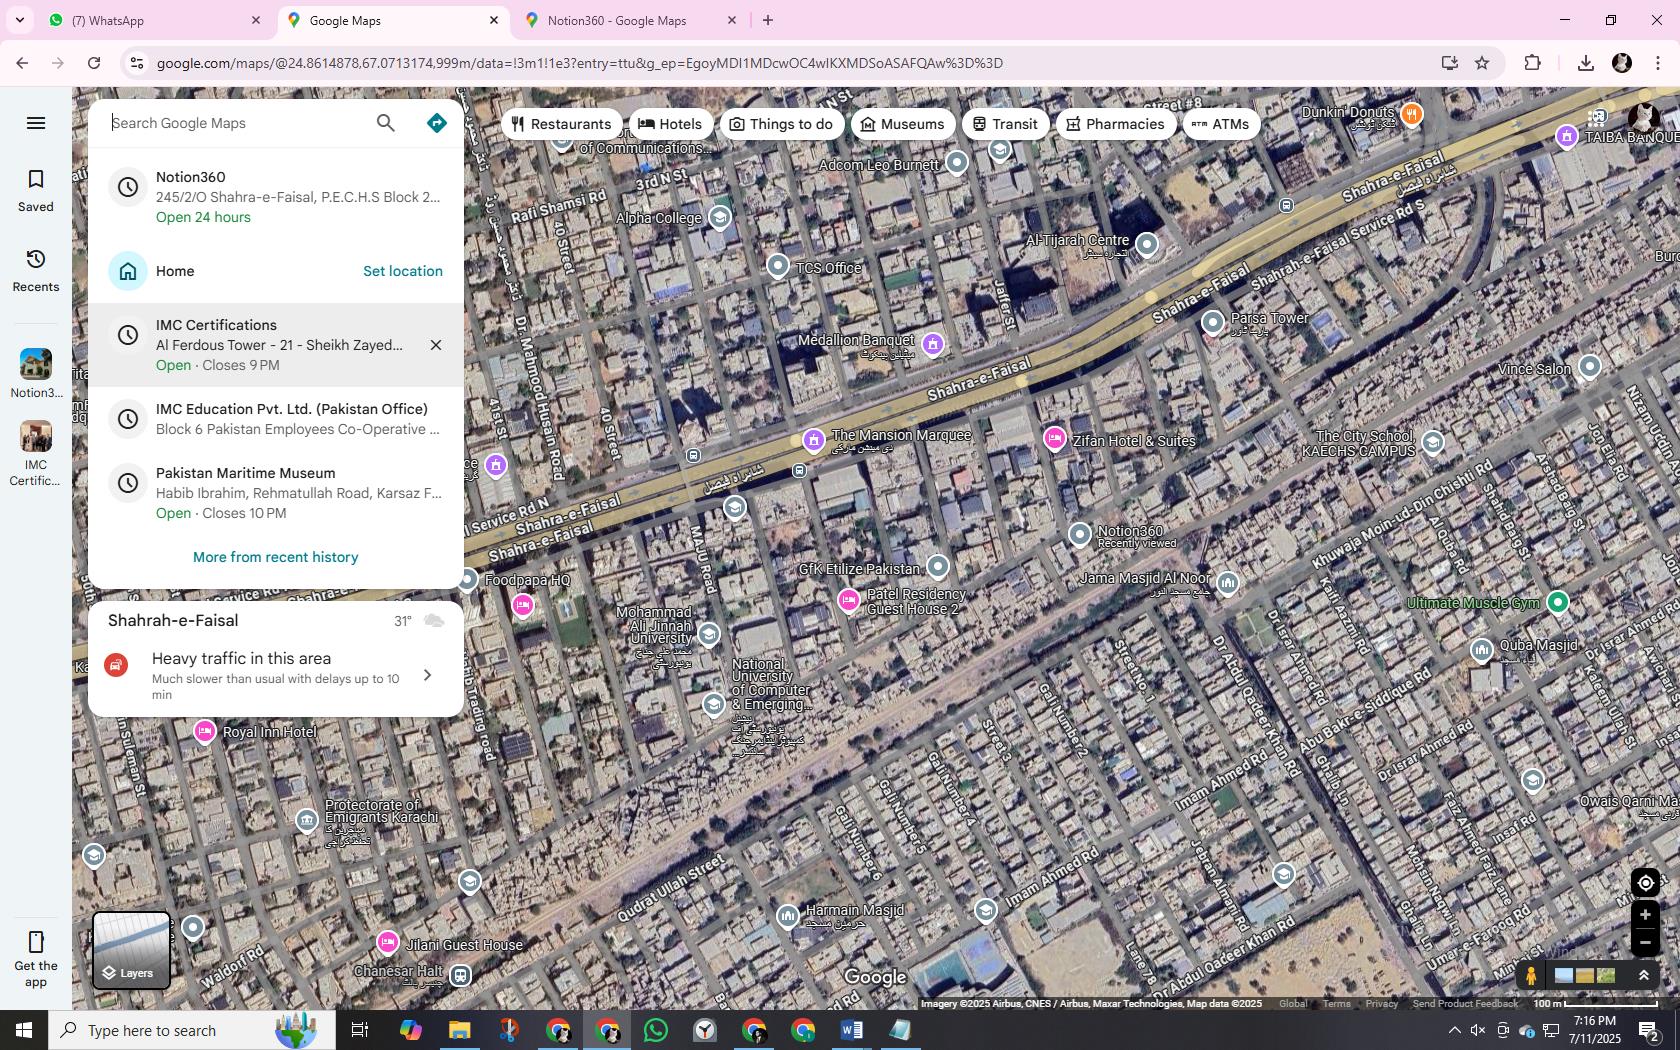Open the browser downloads panel

1585,63
